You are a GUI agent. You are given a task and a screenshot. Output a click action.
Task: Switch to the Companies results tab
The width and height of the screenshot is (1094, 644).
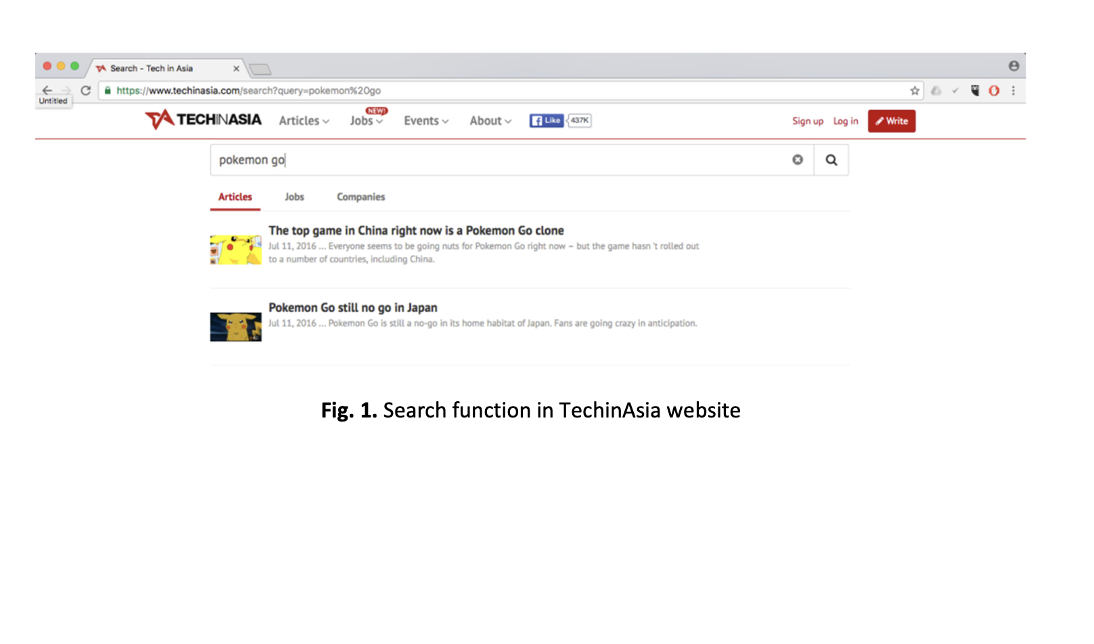click(x=361, y=197)
